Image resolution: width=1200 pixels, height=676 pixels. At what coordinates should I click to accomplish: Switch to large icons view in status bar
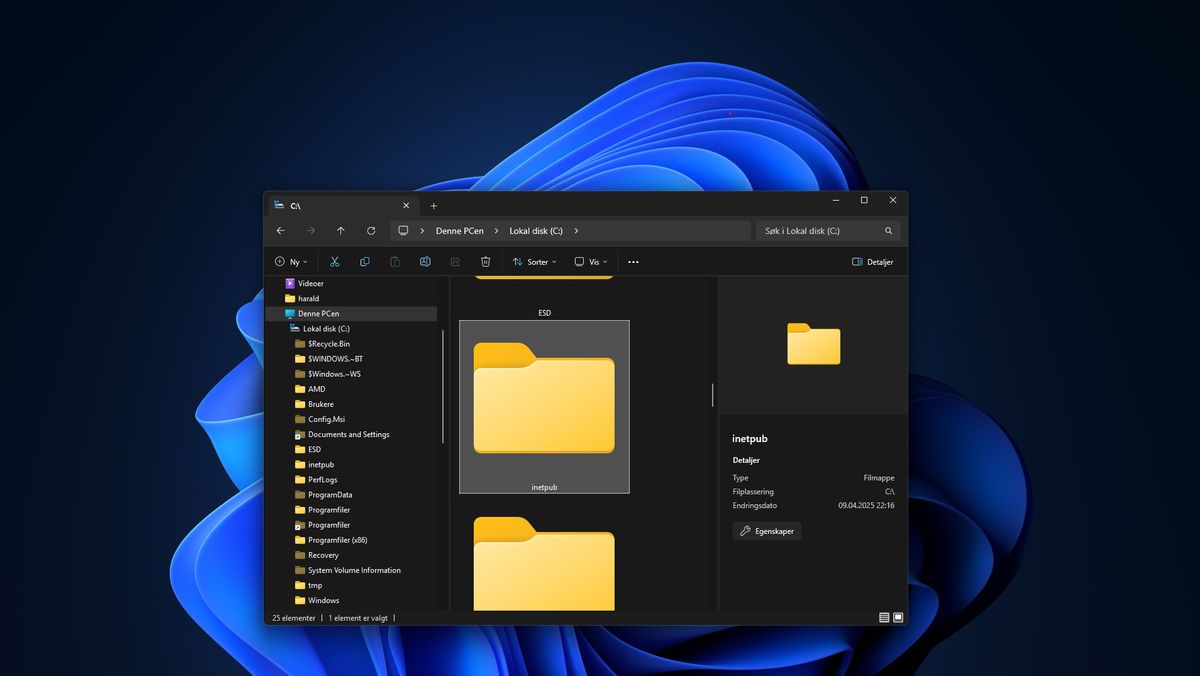click(x=898, y=618)
